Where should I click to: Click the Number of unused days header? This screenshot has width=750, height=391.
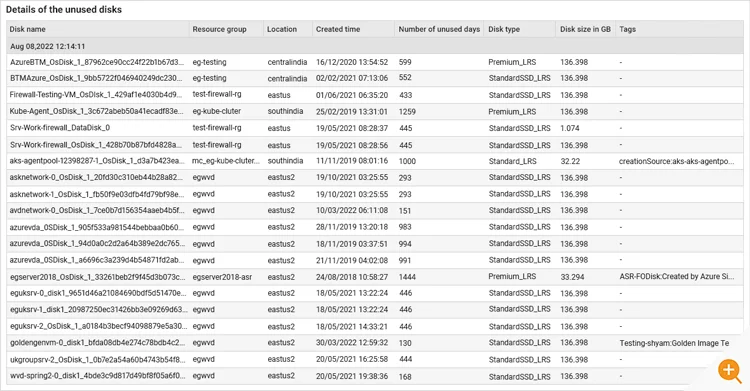(439, 29)
